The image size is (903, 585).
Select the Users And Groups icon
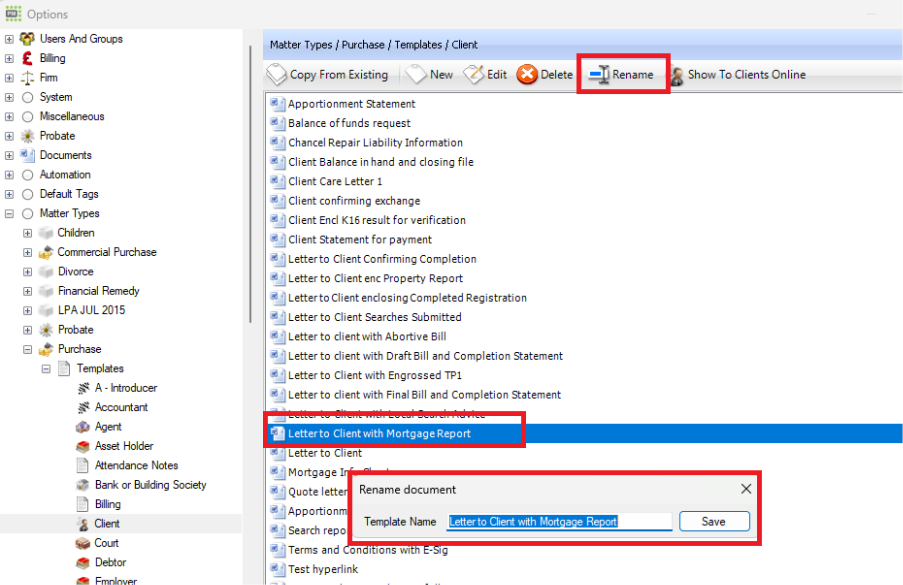pos(27,39)
